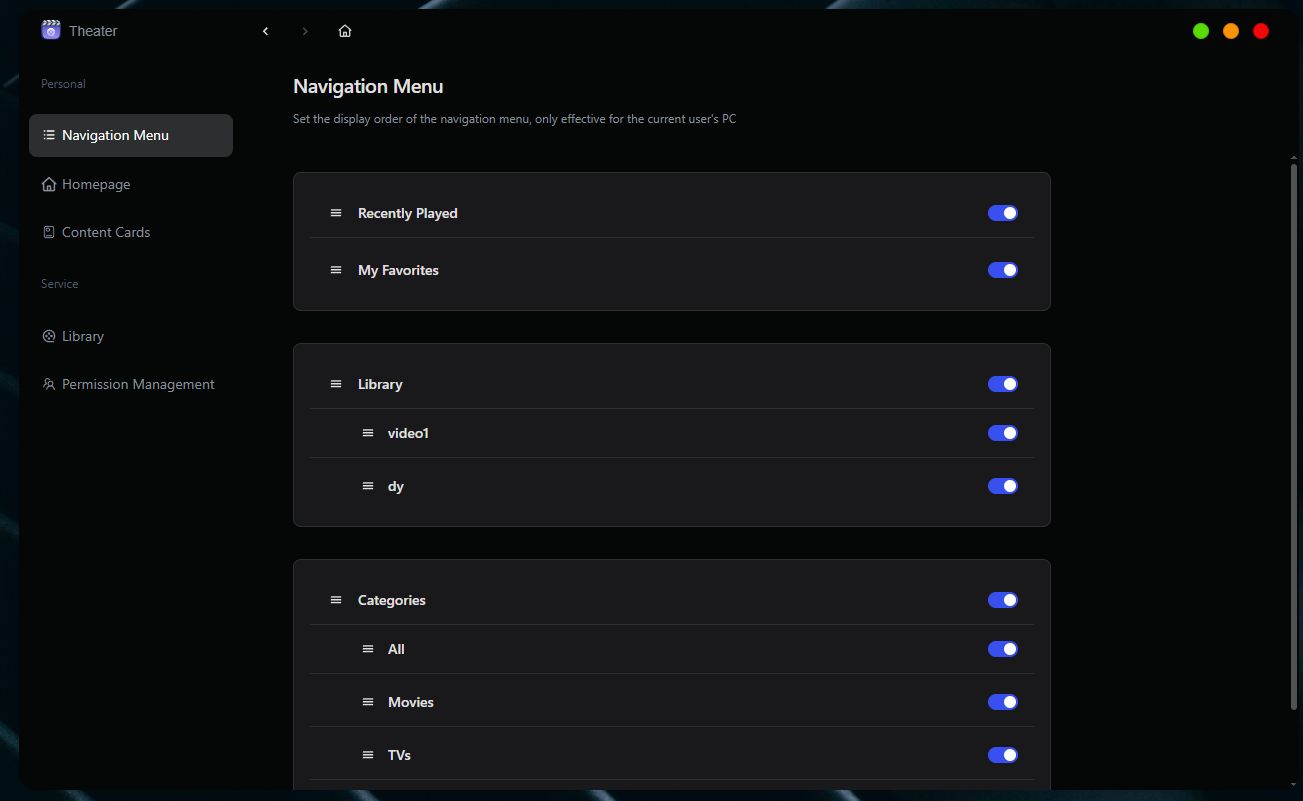Click the green window control button
The image size is (1303, 801).
[x=1201, y=31]
